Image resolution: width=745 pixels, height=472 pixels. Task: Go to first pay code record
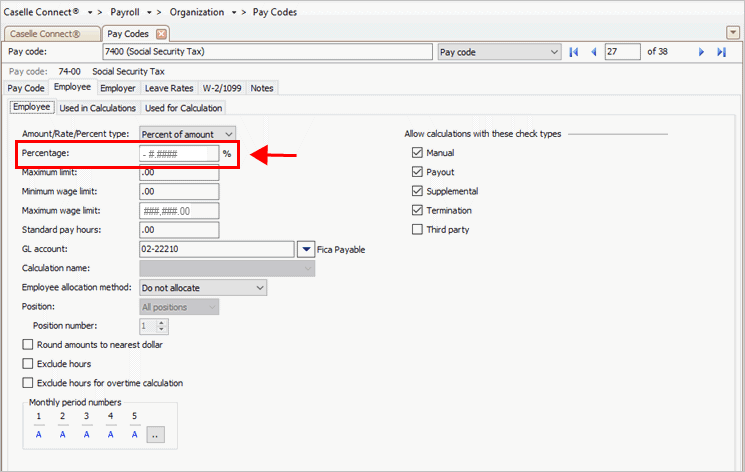pyautogui.click(x=573, y=52)
